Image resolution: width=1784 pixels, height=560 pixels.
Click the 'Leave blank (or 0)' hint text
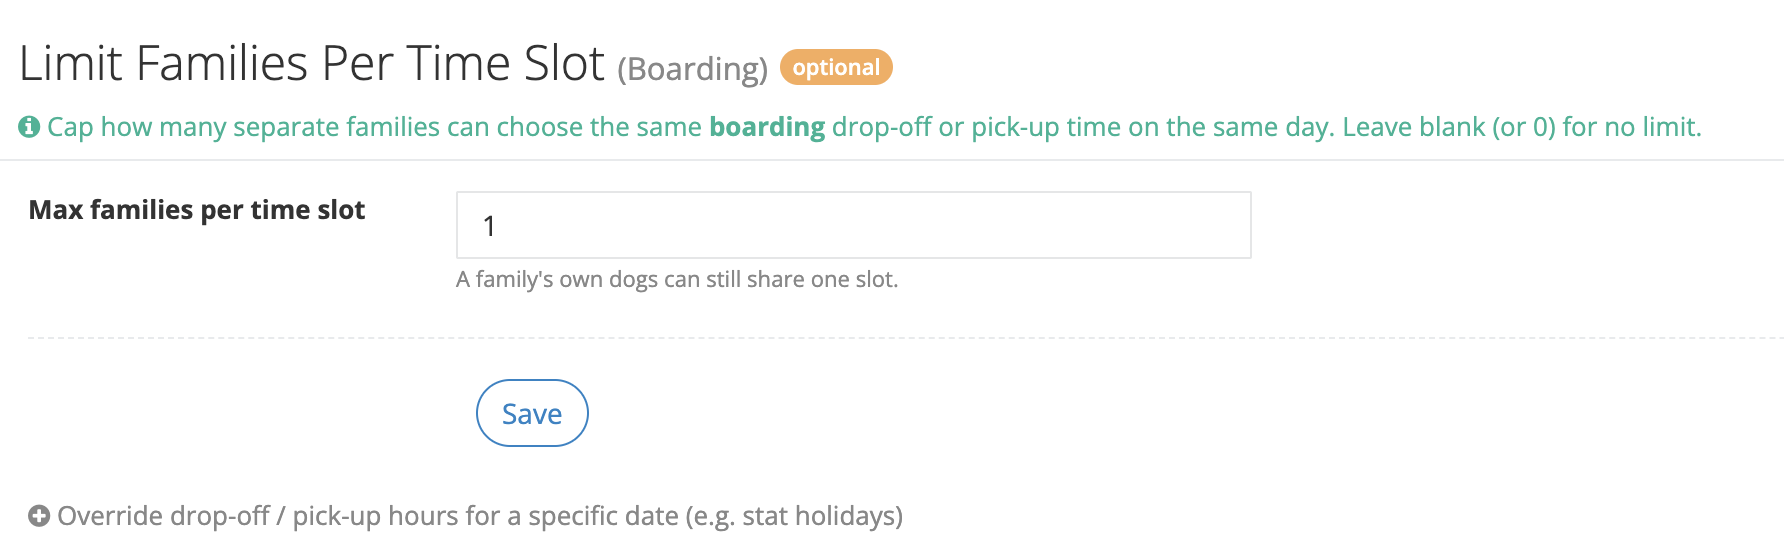1449,127
